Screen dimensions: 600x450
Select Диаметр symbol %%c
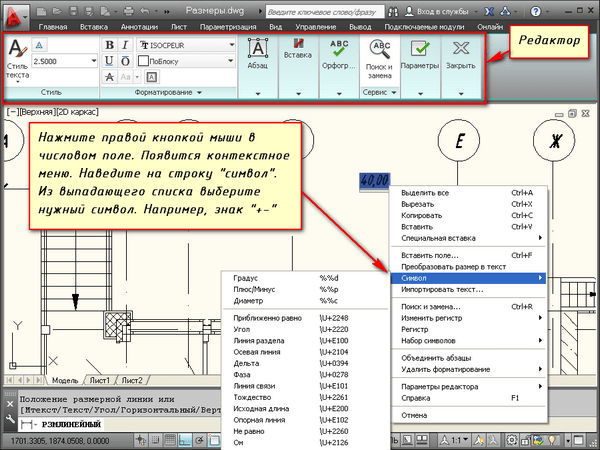[x=305, y=301]
